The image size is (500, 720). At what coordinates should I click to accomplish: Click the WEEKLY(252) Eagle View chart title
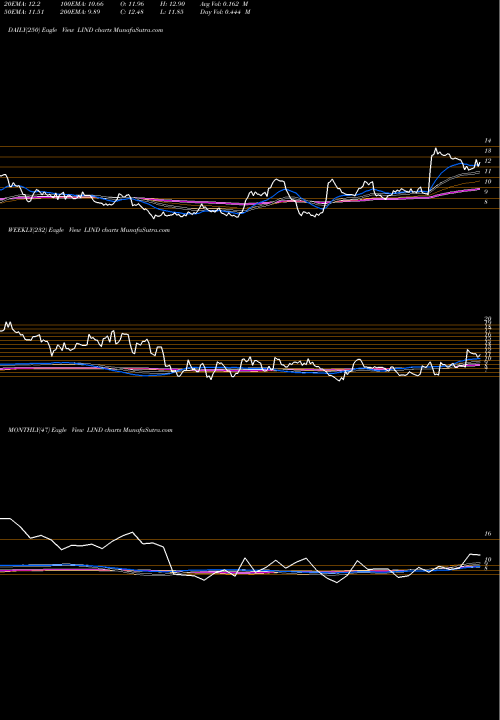[x=89, y=230]
